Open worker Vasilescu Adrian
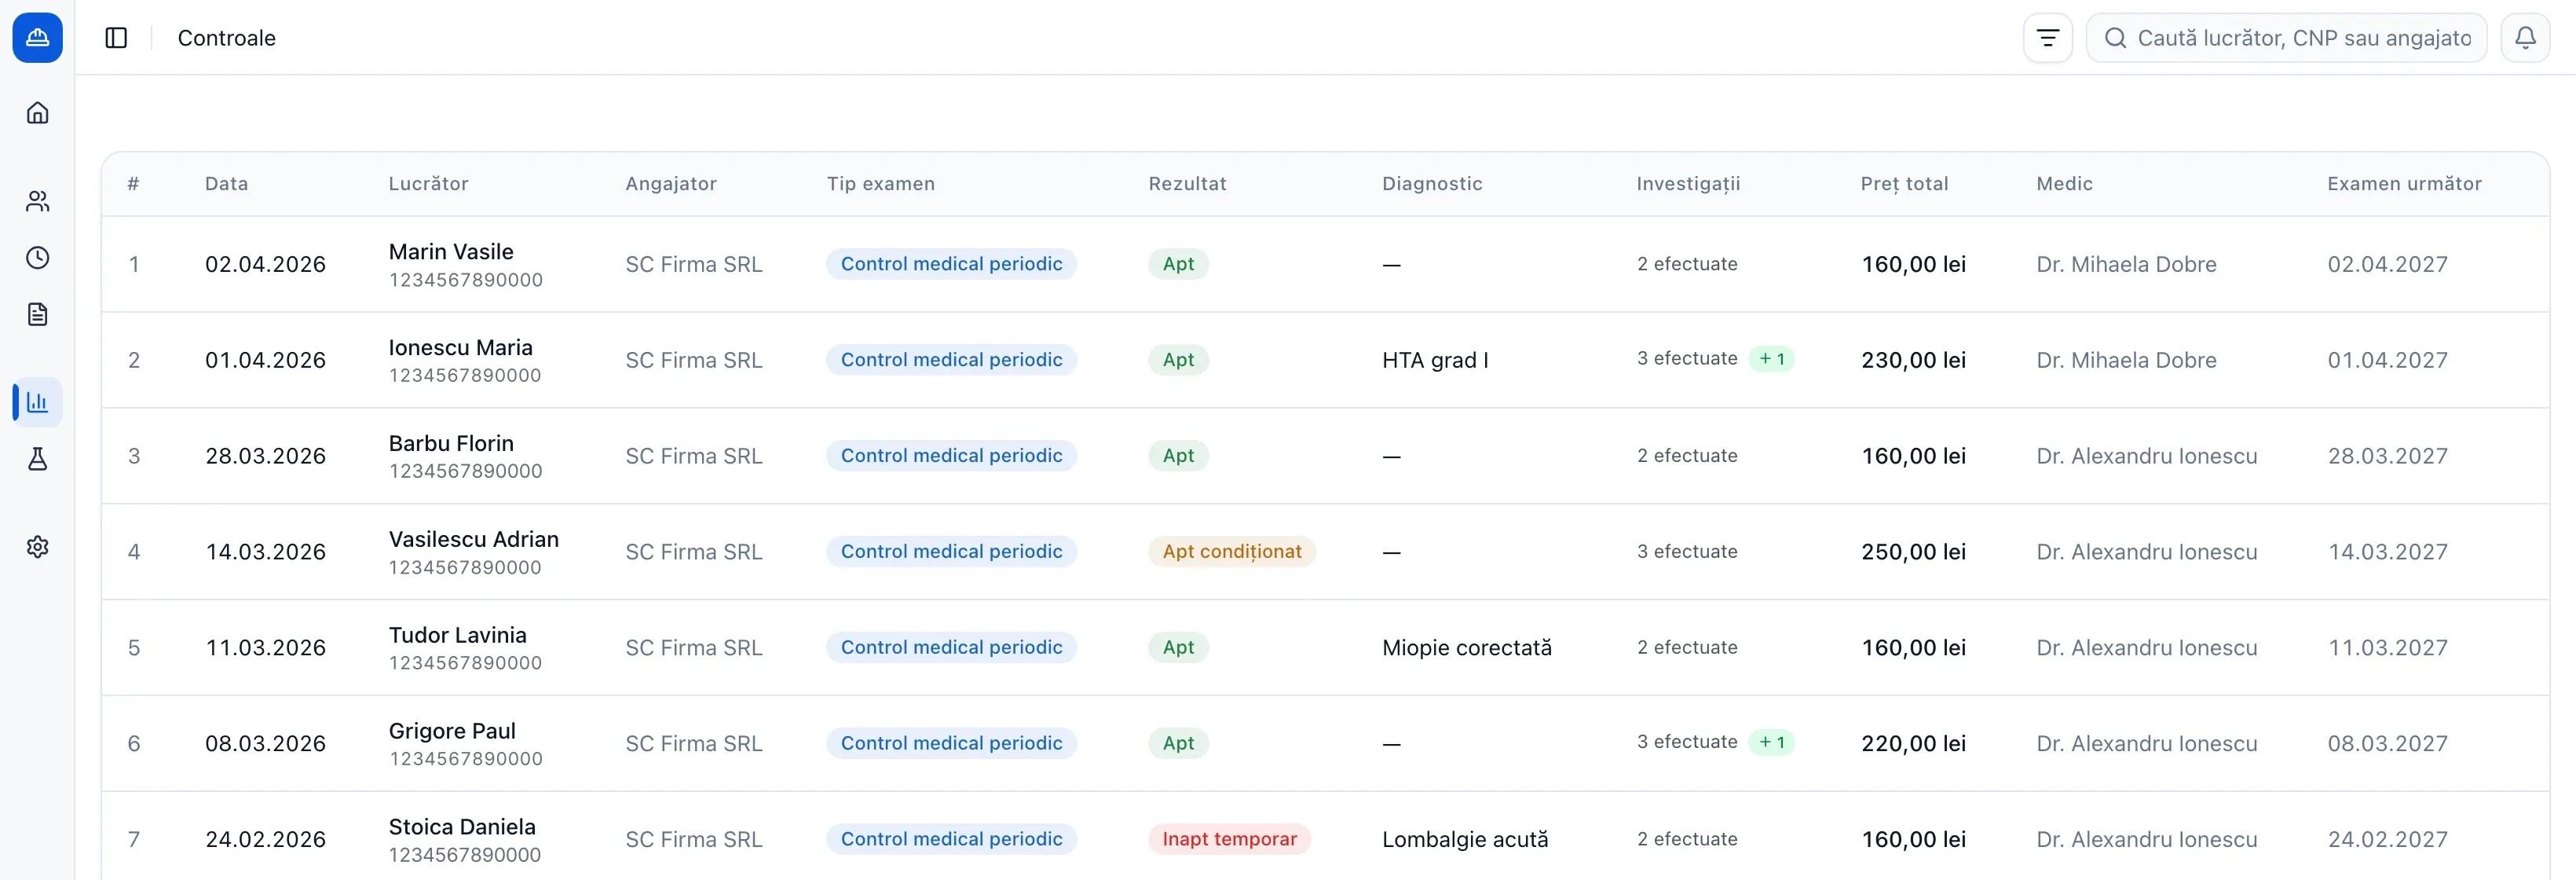The height and width of the screenshot is (880, 2576). (473, 540)
